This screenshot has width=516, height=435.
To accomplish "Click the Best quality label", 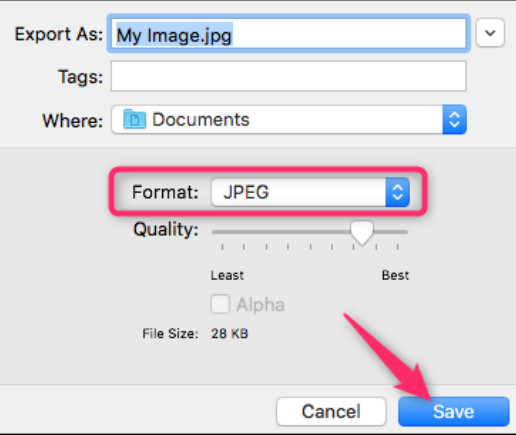I will [x=395, y=275].
